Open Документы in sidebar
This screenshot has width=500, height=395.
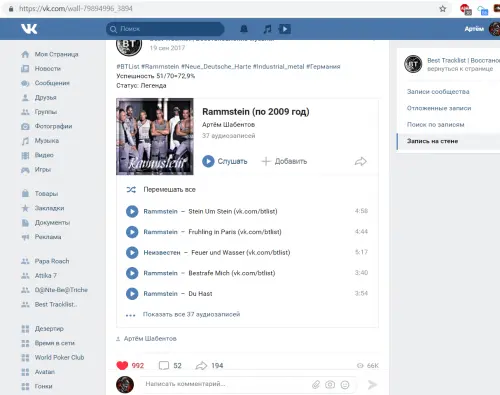46,222
